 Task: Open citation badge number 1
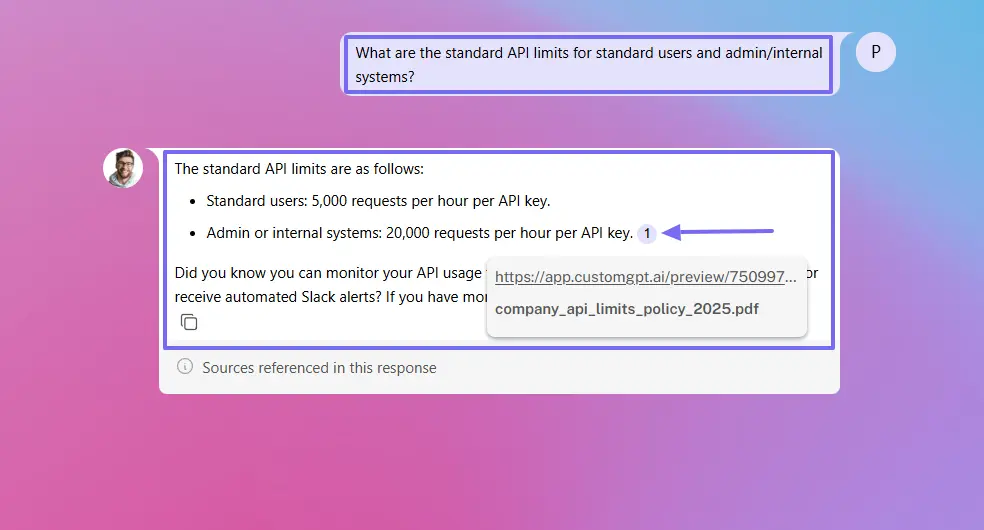[646, 233]
